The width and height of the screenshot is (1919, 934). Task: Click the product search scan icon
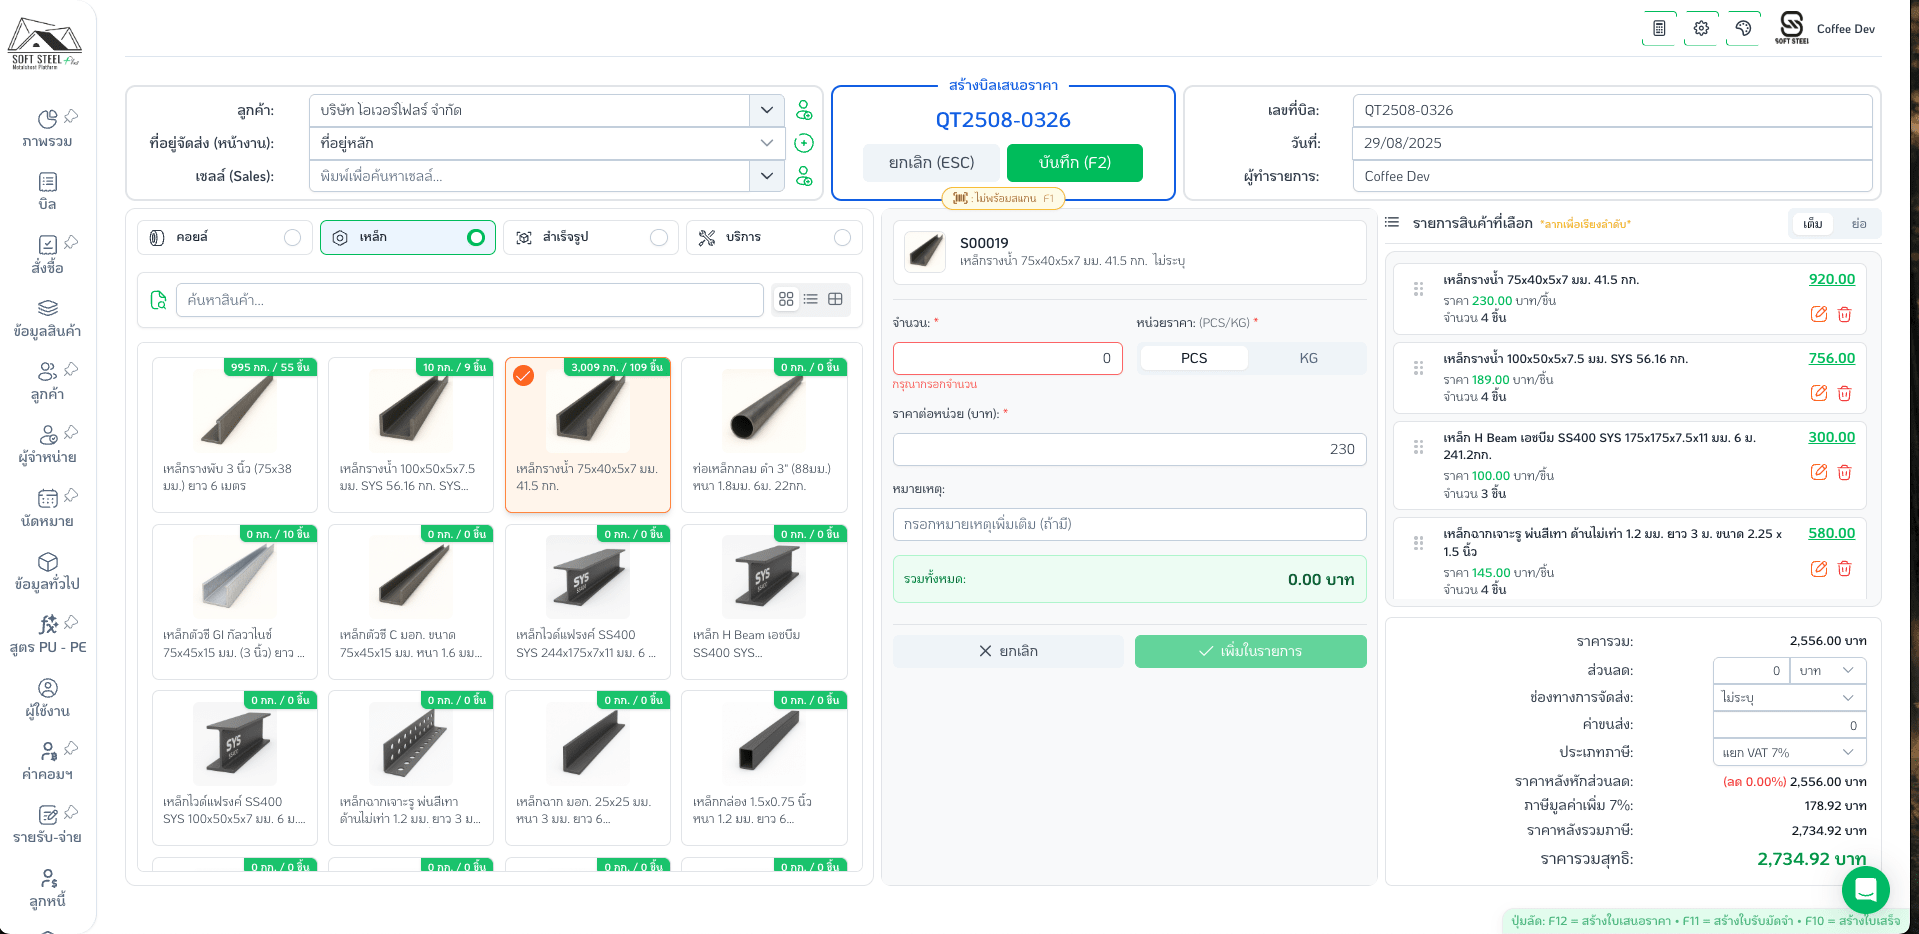tap(158, 300)
